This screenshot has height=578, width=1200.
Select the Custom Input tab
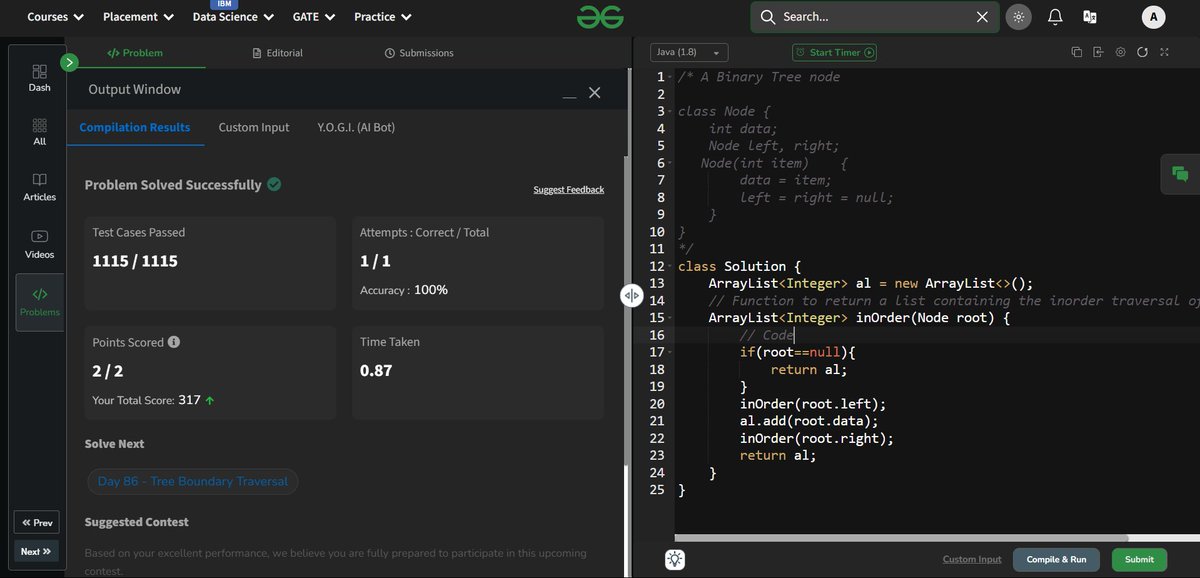coord(254,127)
